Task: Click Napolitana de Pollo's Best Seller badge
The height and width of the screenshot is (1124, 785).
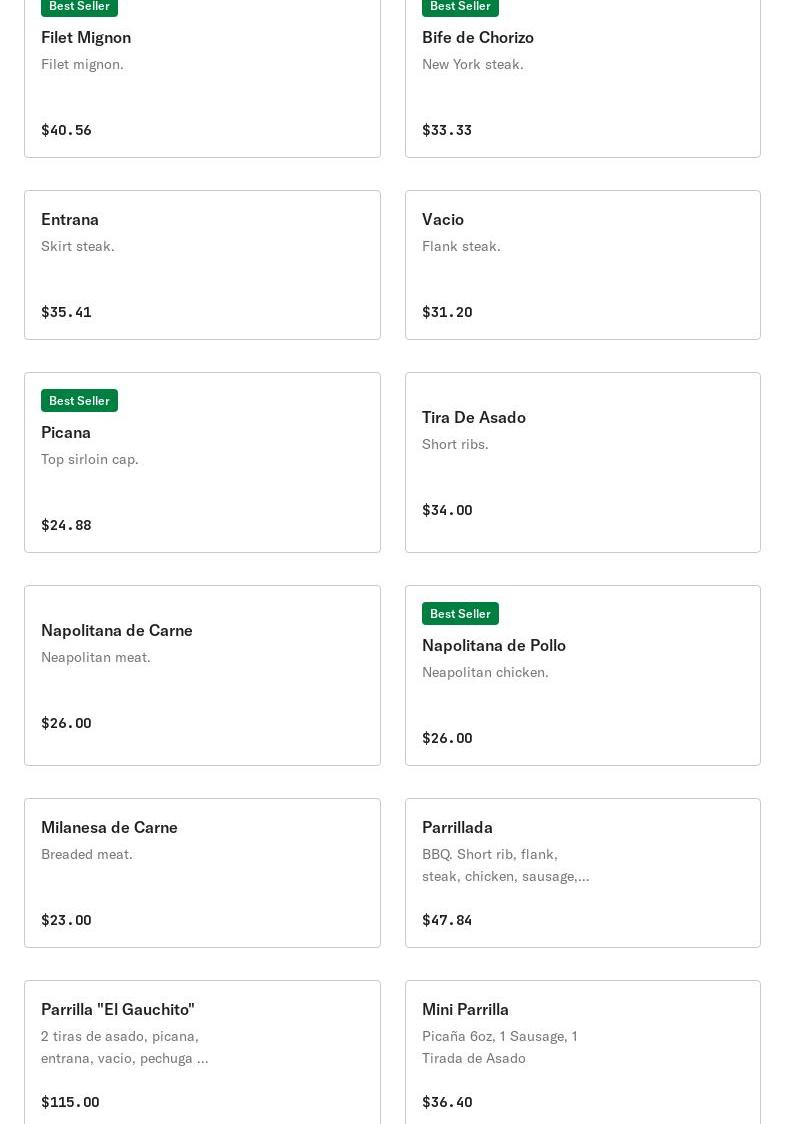Action: coord(460,613)
